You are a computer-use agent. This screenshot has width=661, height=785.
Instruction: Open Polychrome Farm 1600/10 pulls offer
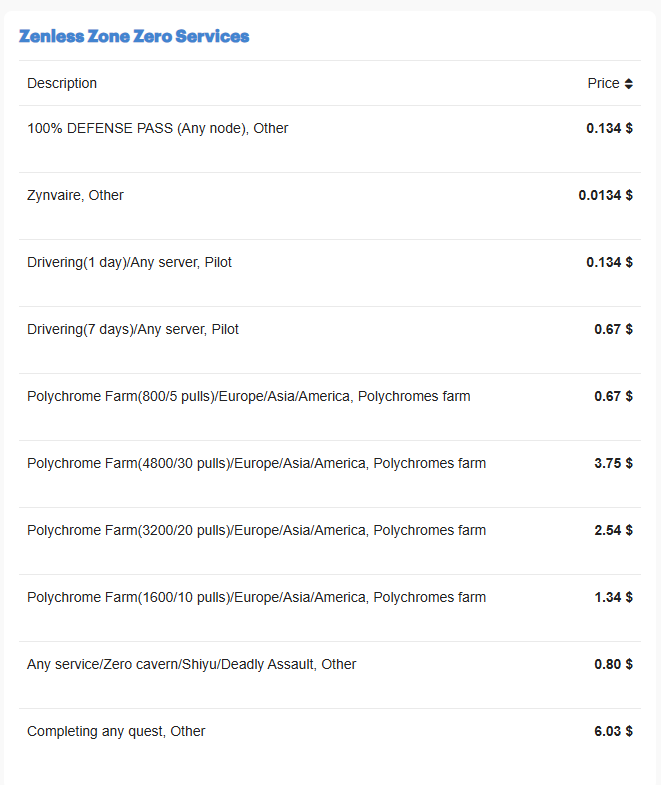(x=257, y=598)
